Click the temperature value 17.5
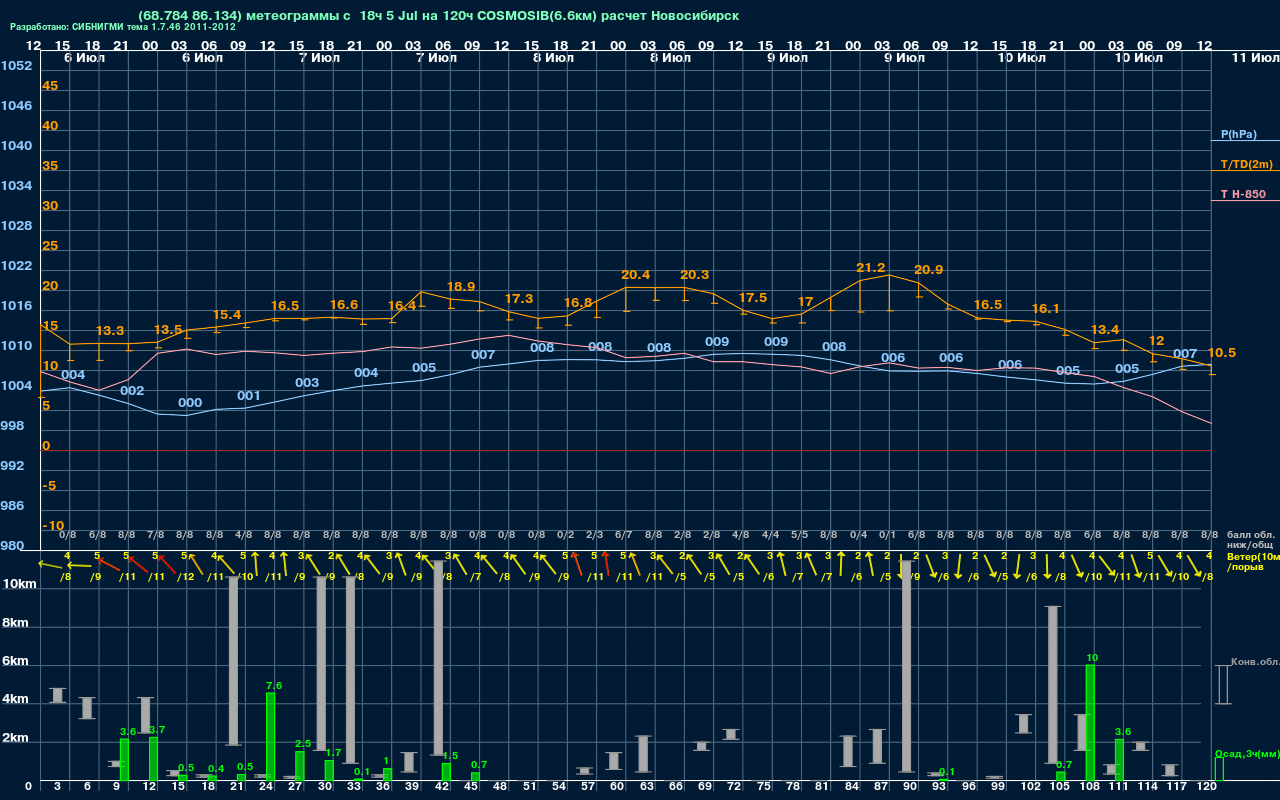1280x800 pixels. pos(752,298)
